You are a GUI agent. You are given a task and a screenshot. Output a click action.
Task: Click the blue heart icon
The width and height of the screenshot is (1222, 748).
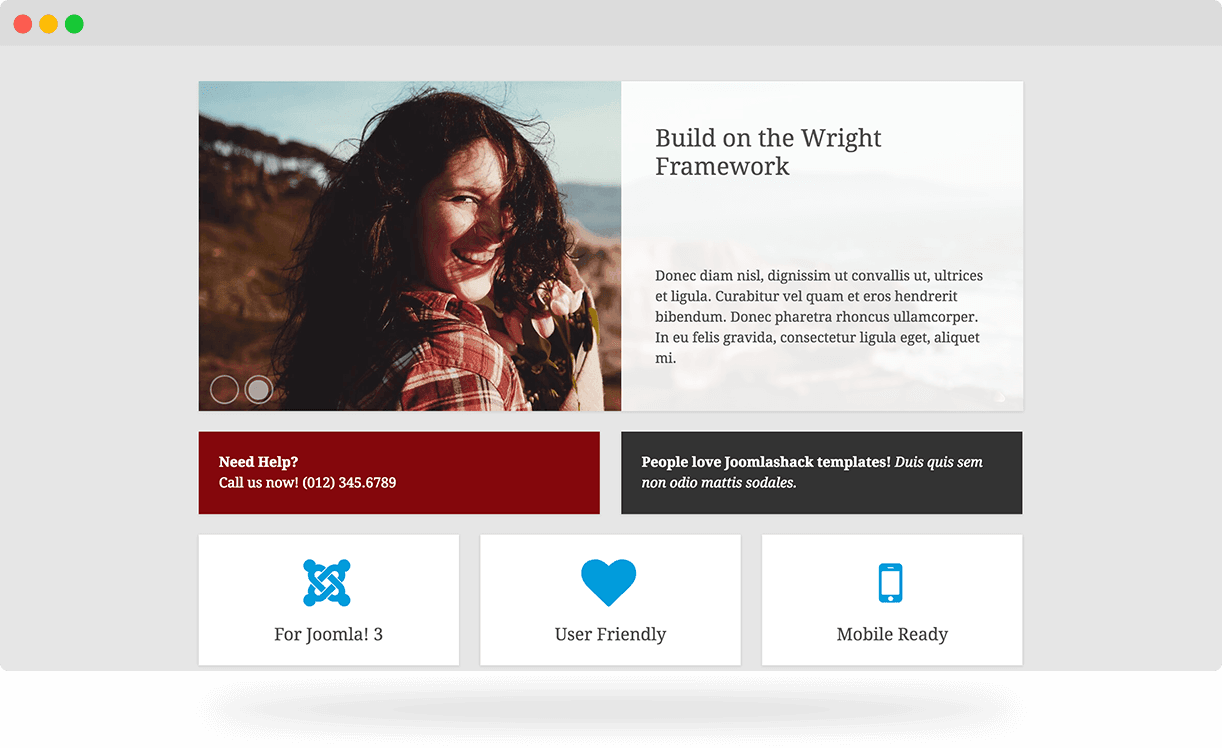609,583
